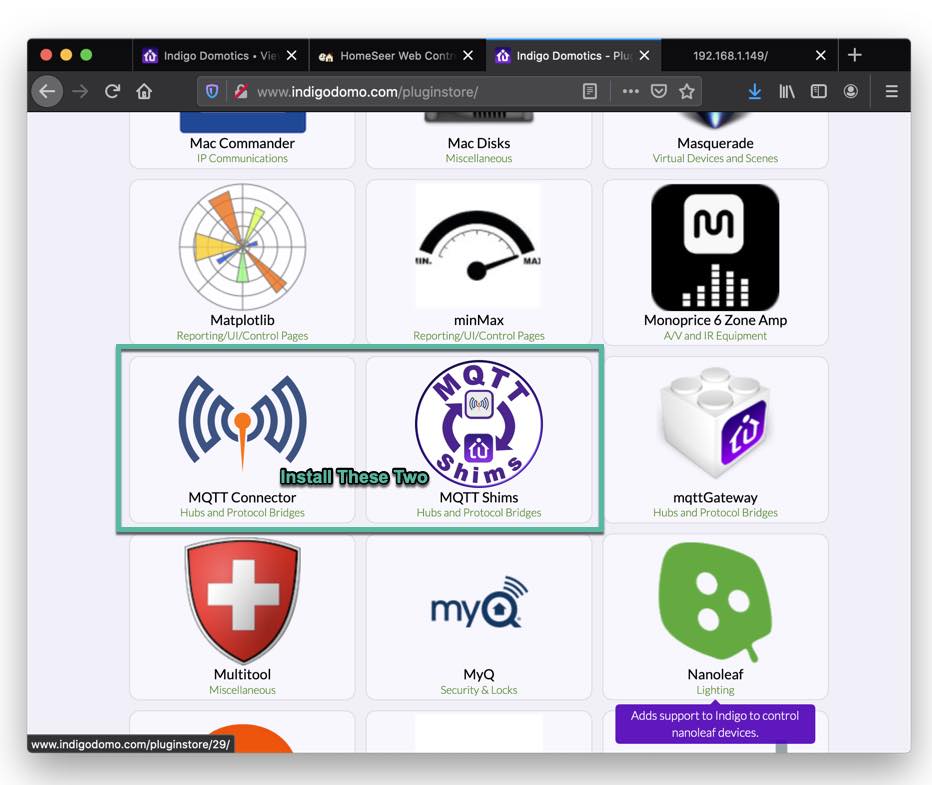Image resolution: width=932 pixels, height=785 pixels.
Task: Show downloads with the download arrow icon
Action: [x=754, y=92]
